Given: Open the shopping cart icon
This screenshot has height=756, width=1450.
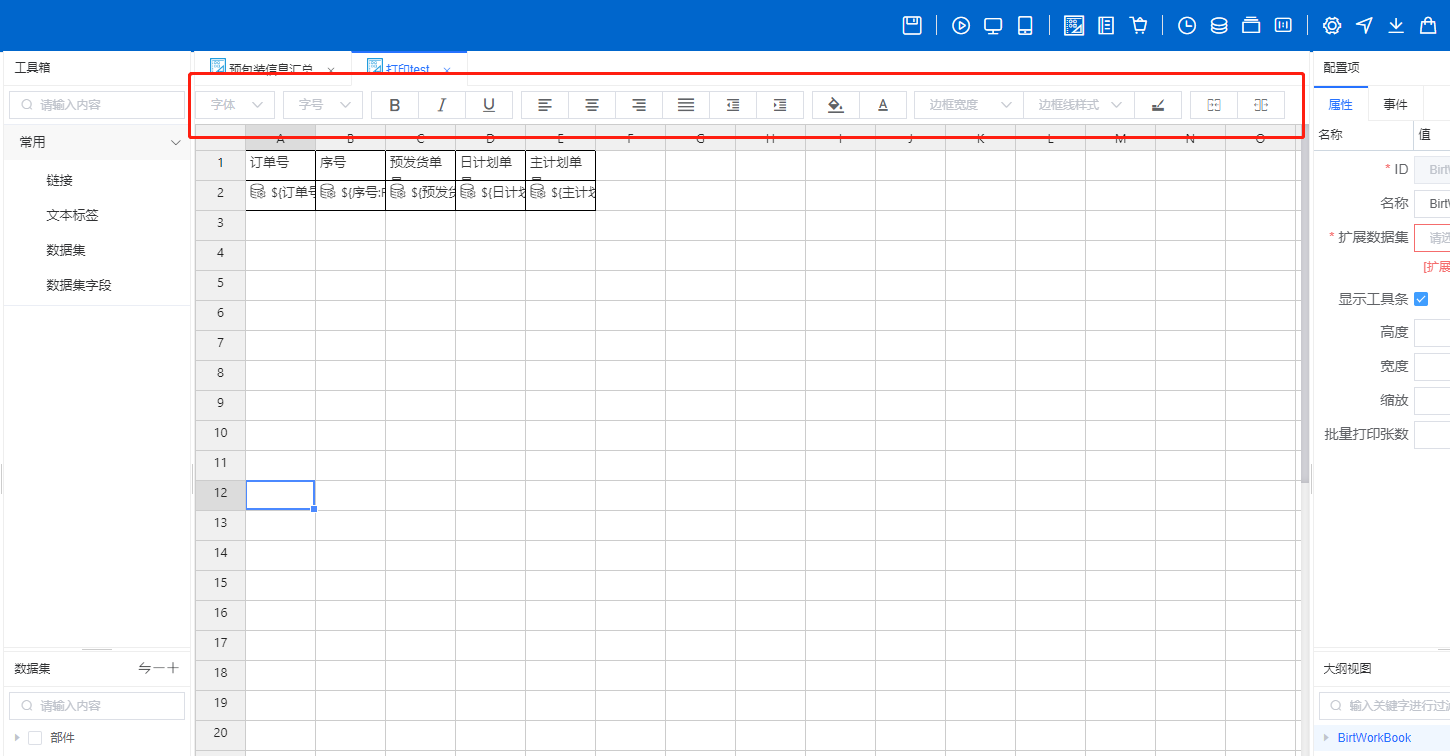Looking at the screenshot, I should [x=1138, y=26].
